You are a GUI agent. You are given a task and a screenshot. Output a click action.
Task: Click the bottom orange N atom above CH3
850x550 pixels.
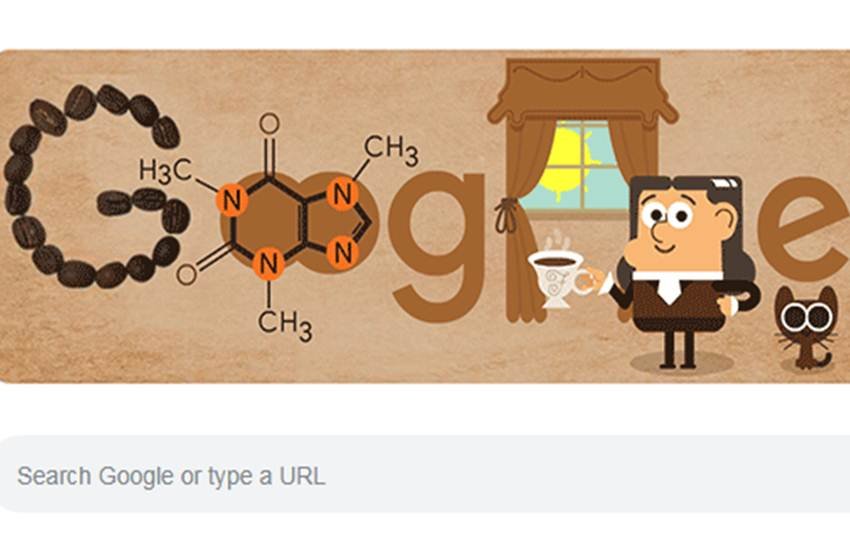pyautogui.click(x=269, y=263)
